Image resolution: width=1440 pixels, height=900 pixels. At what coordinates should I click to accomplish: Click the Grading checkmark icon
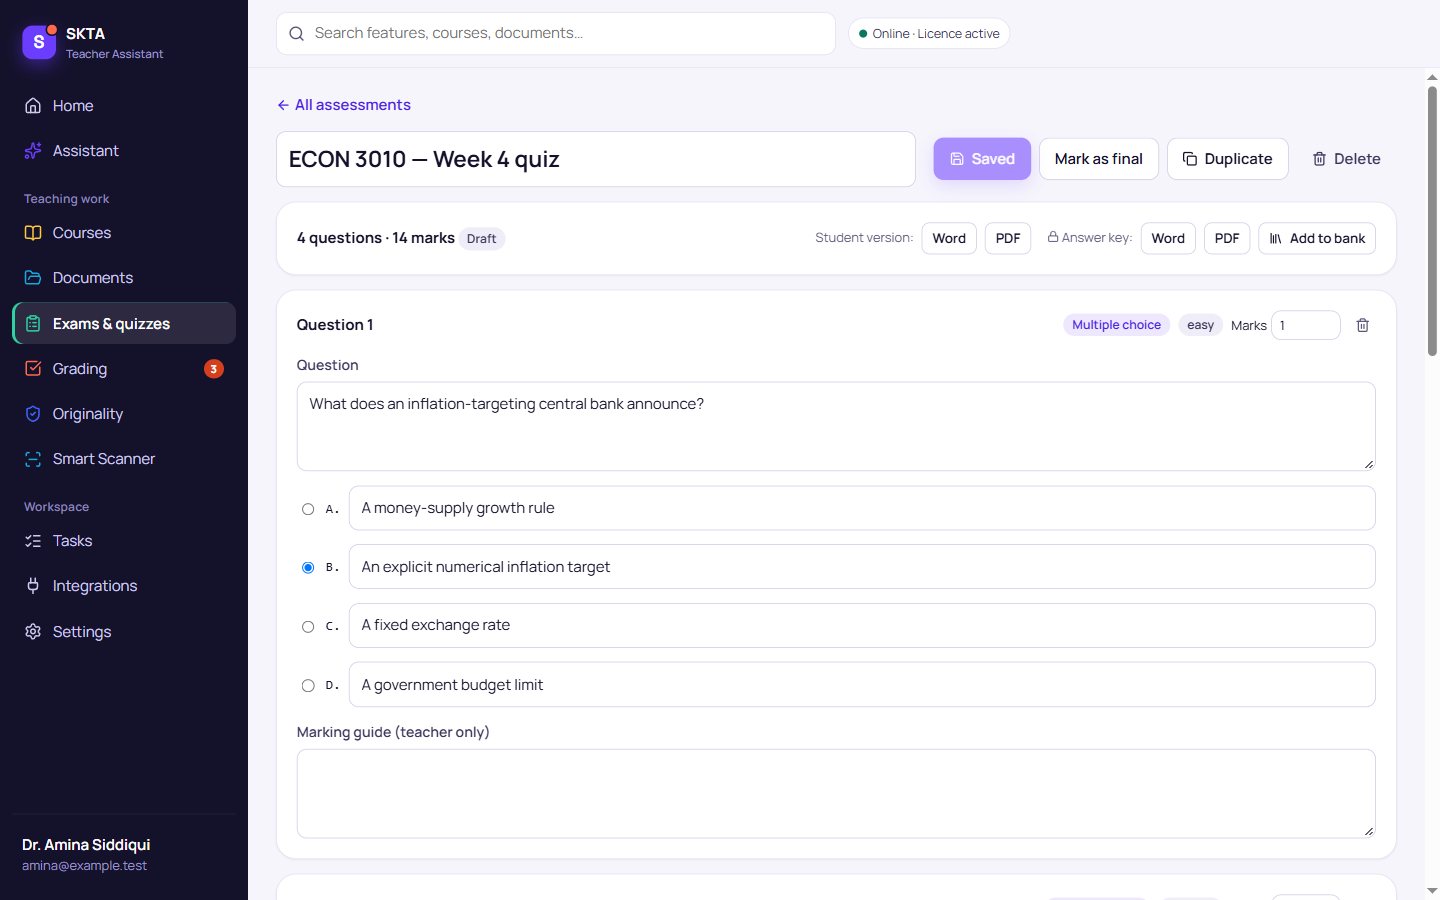[x=33, y=368]
